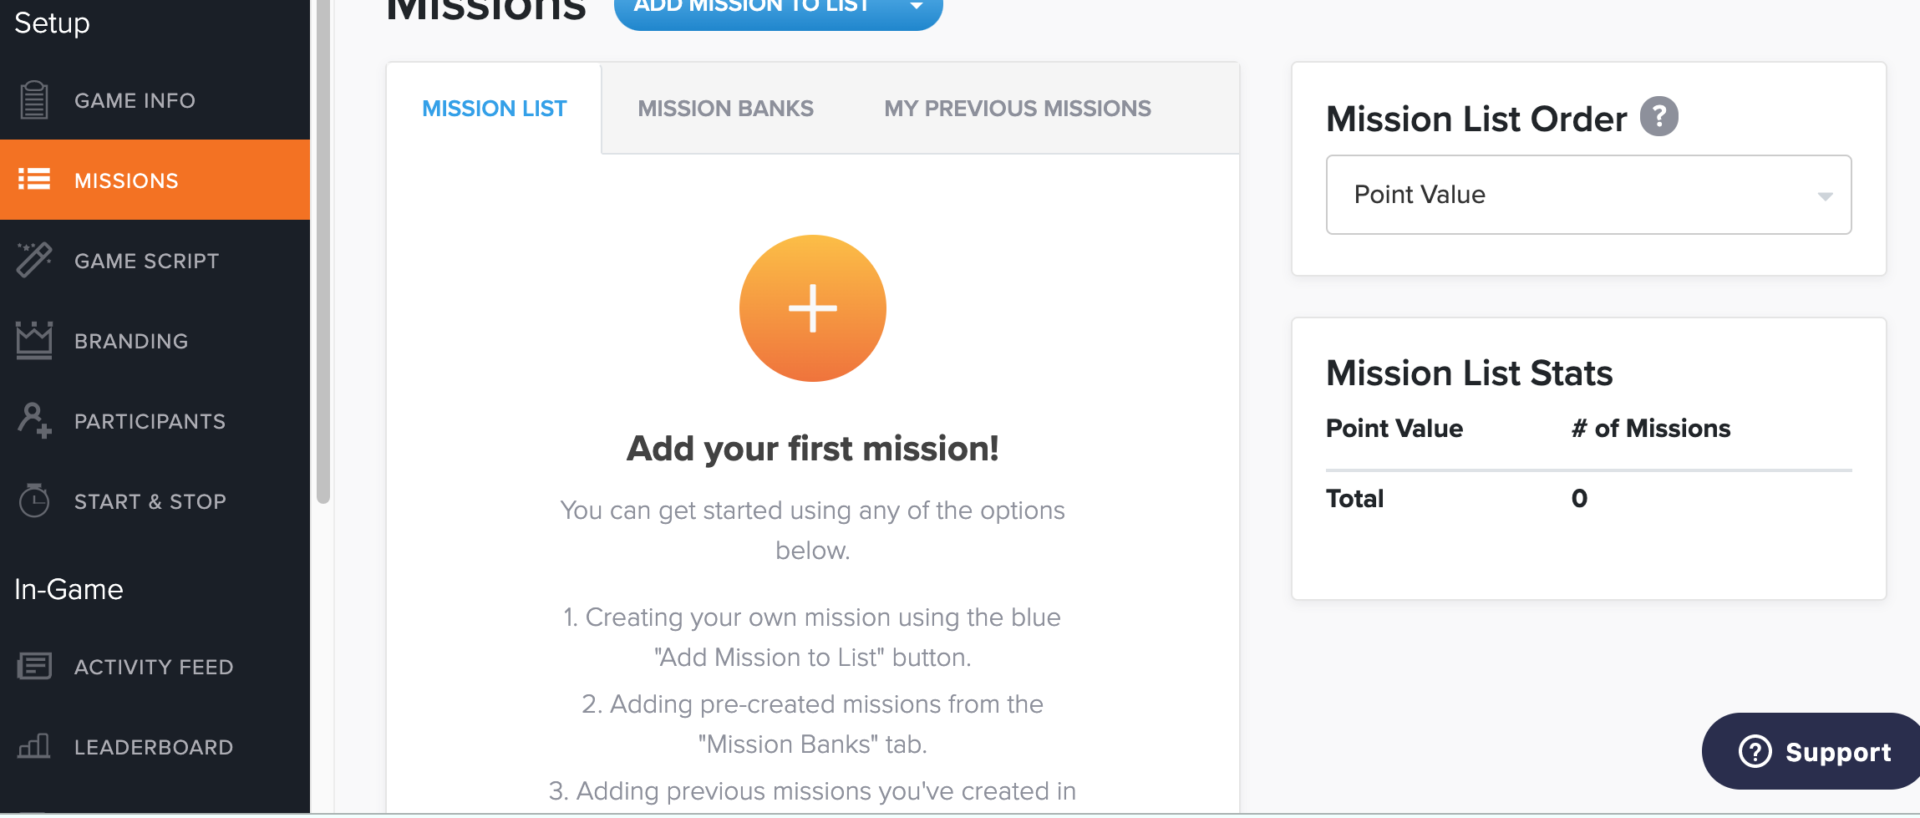Open the Support chat button

click(1814, 752)
